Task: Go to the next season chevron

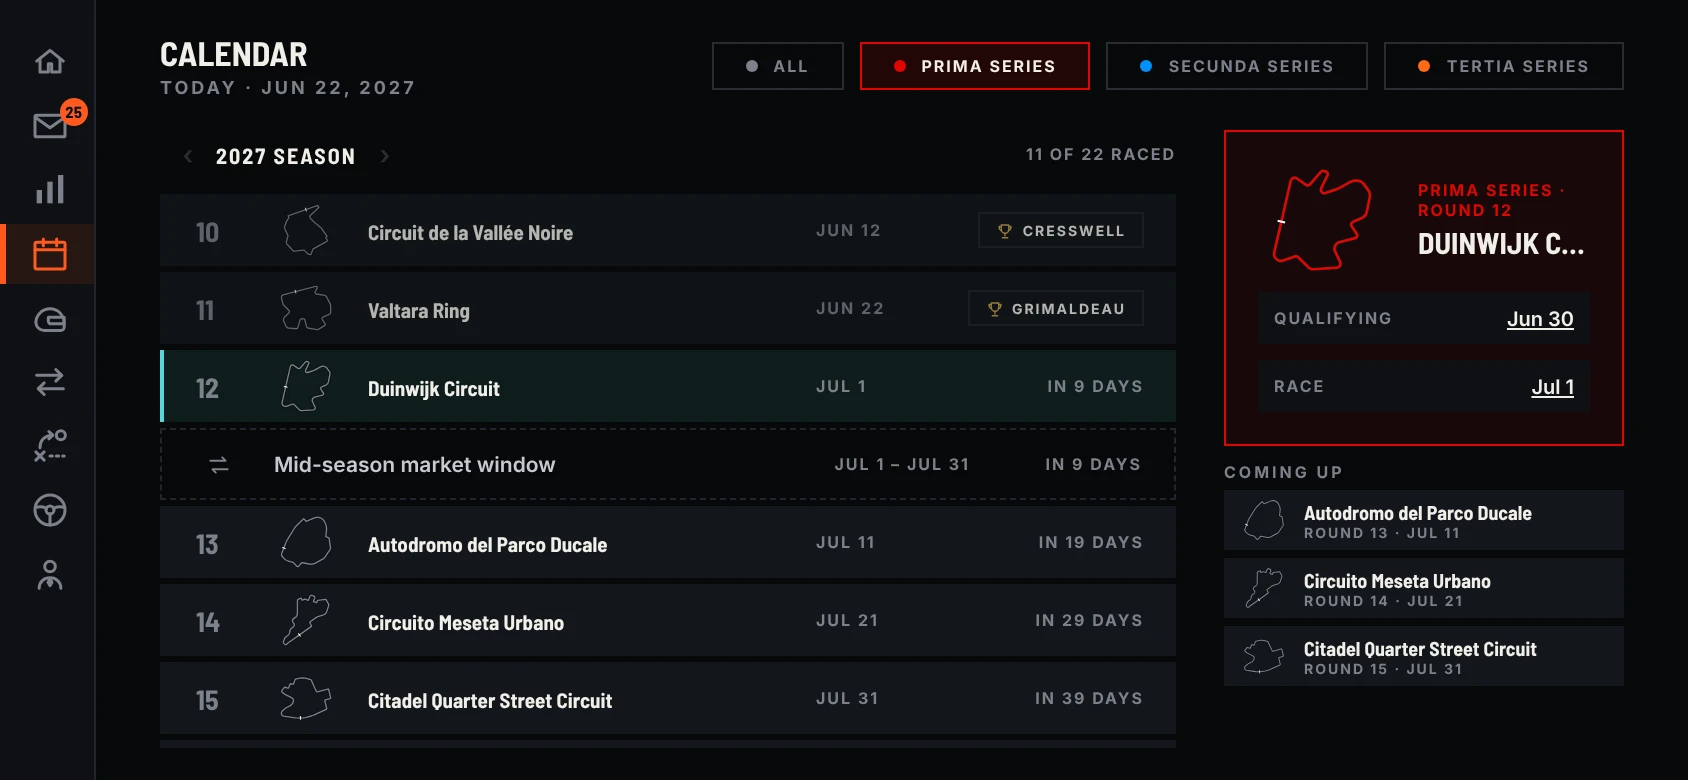Action: point(385,156)
